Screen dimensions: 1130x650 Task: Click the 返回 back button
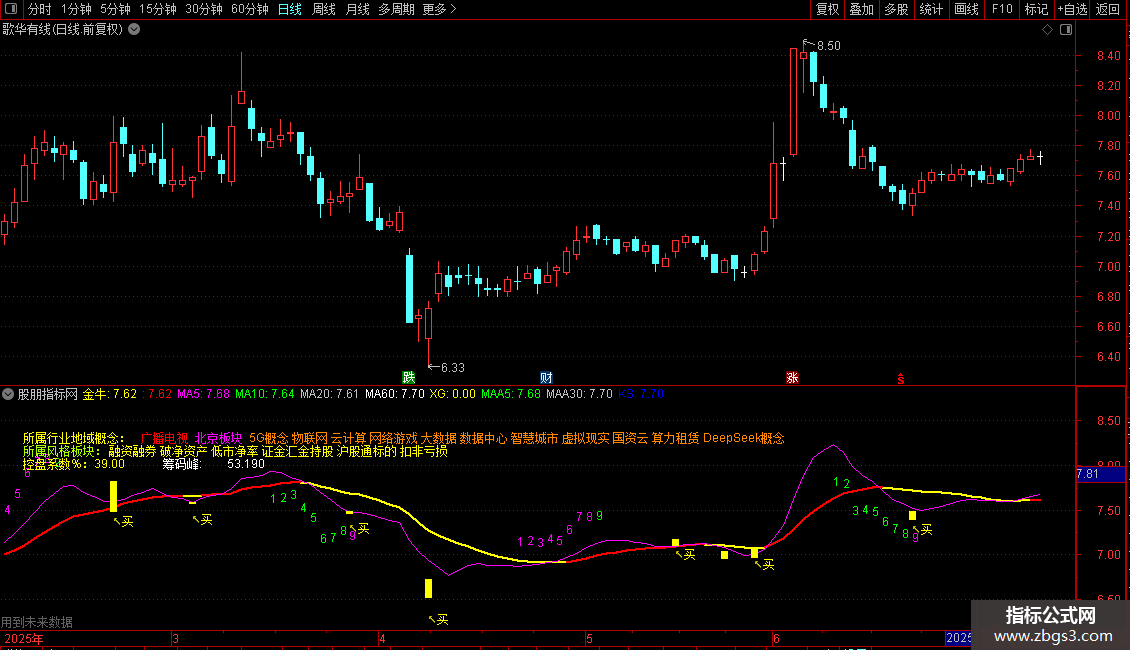pos(1108,9)
